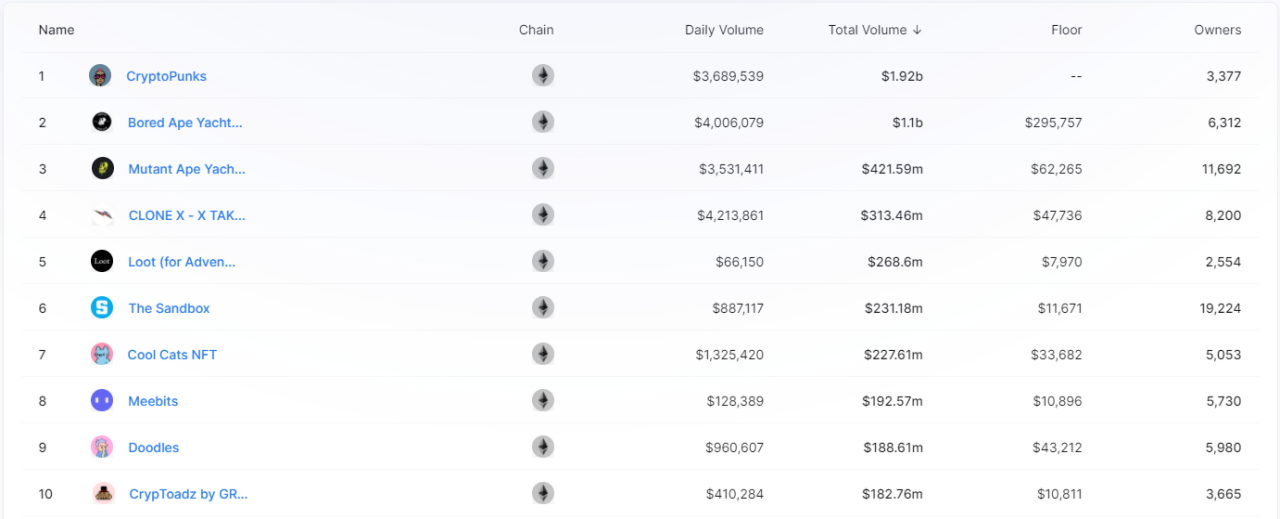The width and height of the screenshot is (1280, 519).
Task: Click the Meebits purple logo icon
Action: coord(102,401)
